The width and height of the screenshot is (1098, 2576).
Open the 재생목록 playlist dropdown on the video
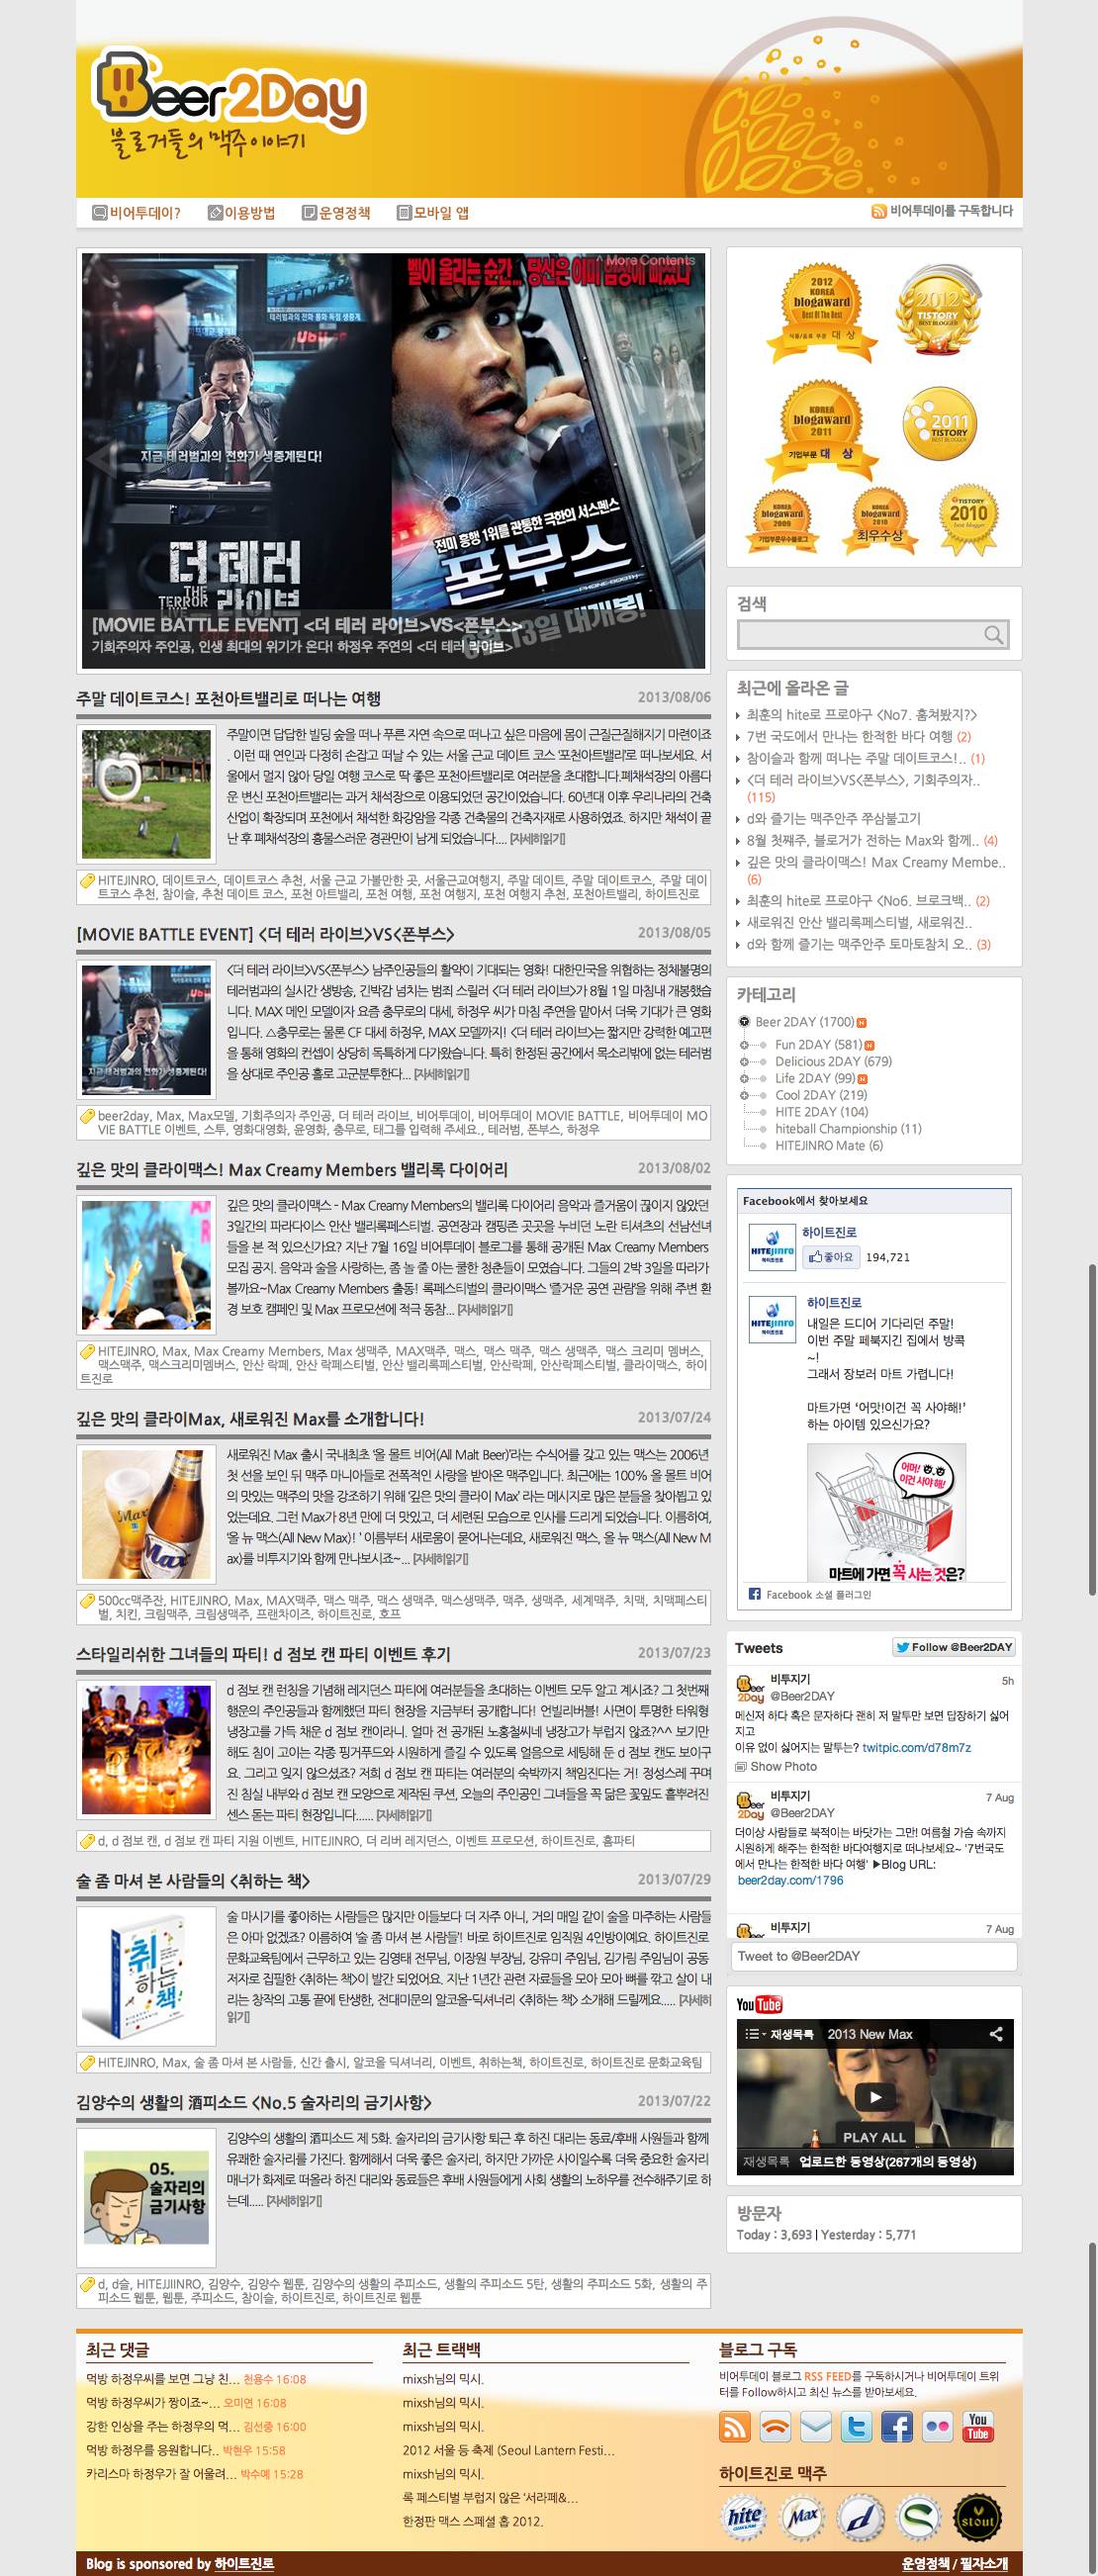point(780,2034)
